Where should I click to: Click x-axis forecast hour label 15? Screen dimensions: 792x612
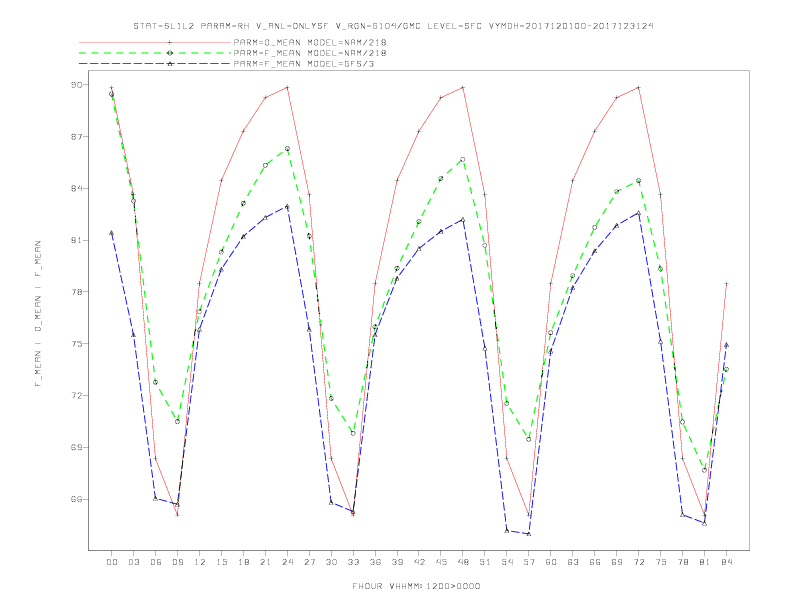[x=221, y=562]
